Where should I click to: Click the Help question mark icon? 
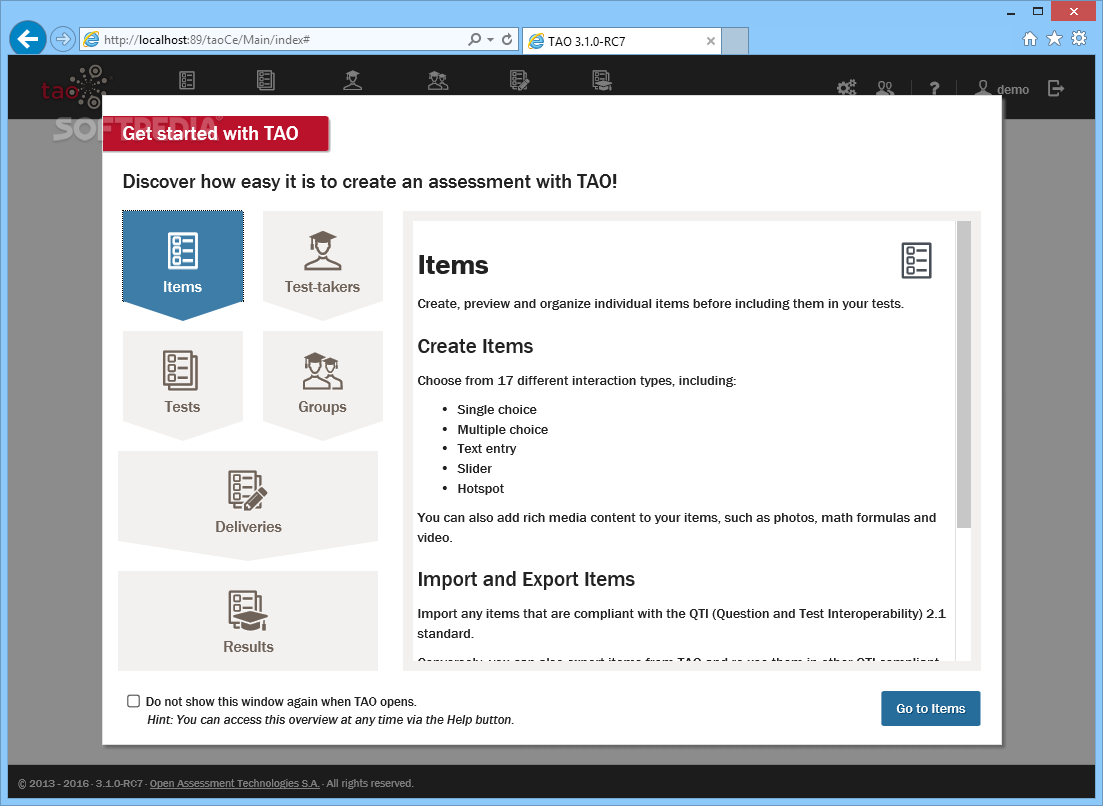tap(934, 89)
